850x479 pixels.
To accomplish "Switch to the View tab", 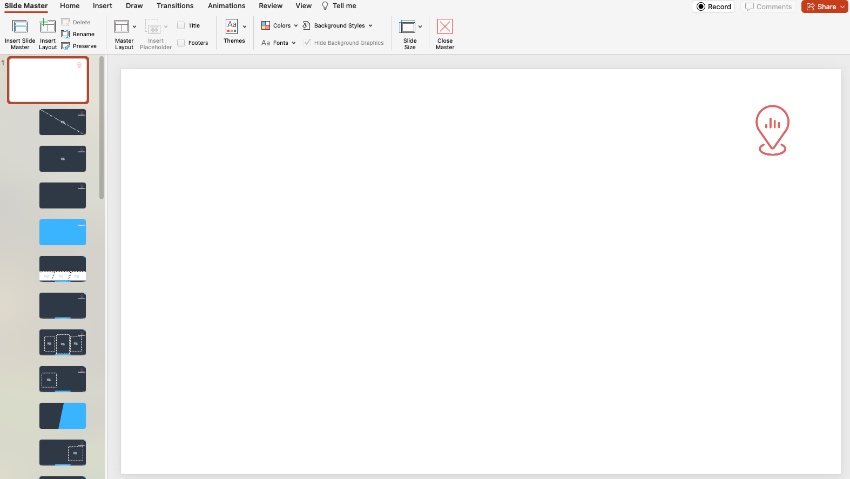I will click(304, 5).
